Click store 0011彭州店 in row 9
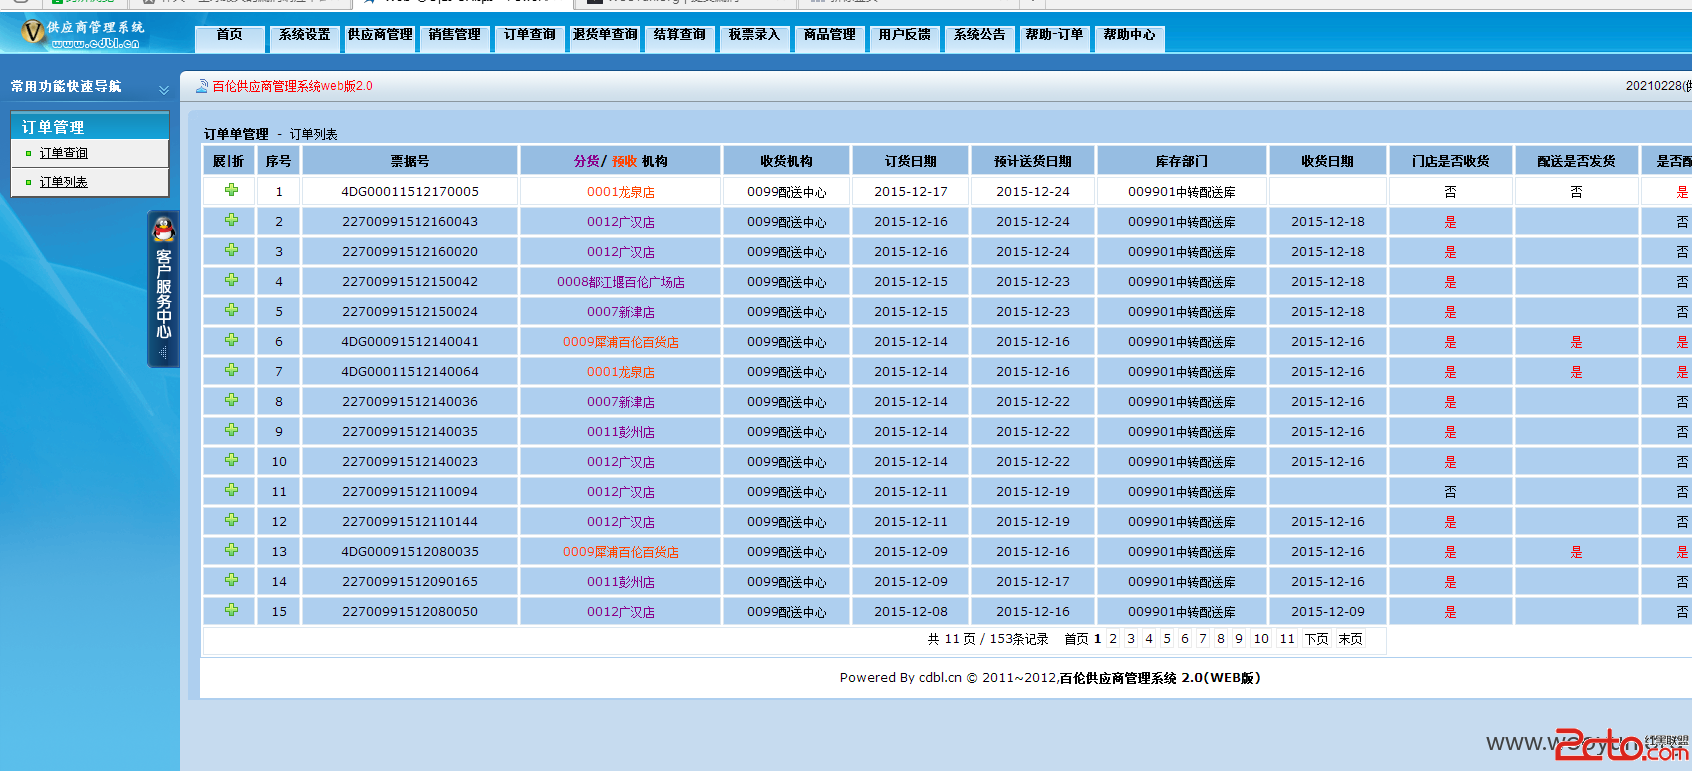This screenshot has width=1692, height=771. tap(621, 432)
